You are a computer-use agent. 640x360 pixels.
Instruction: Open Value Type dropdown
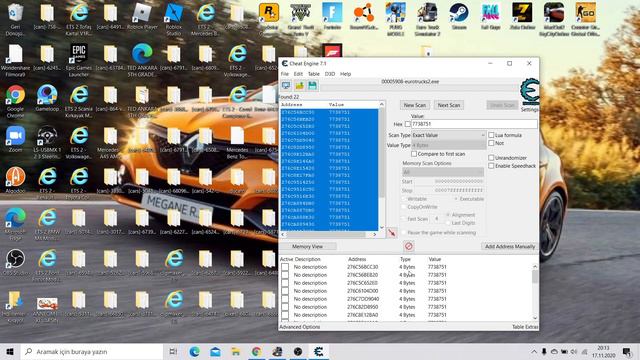coord(449,145)
